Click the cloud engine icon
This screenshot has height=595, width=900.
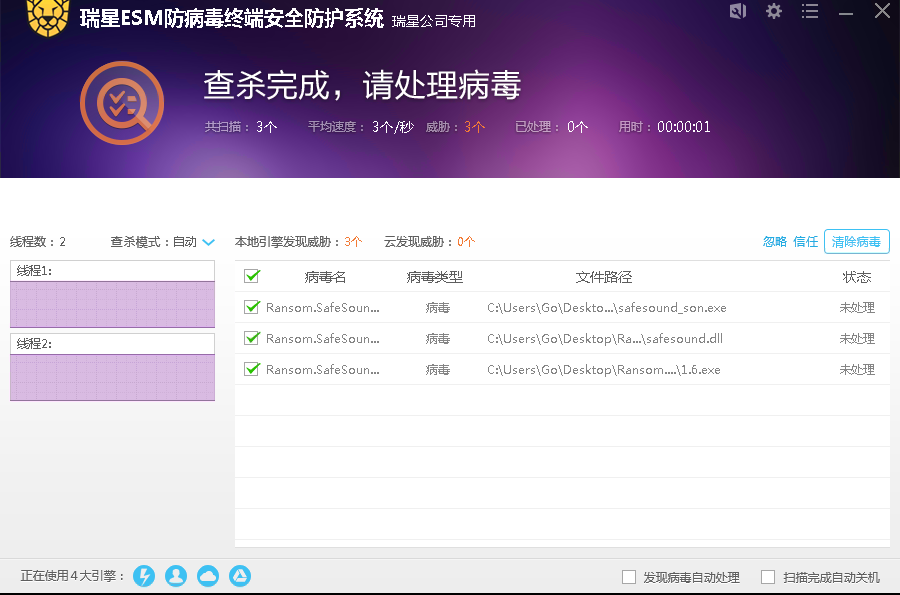pyautogui.click(x=208, y=576)
